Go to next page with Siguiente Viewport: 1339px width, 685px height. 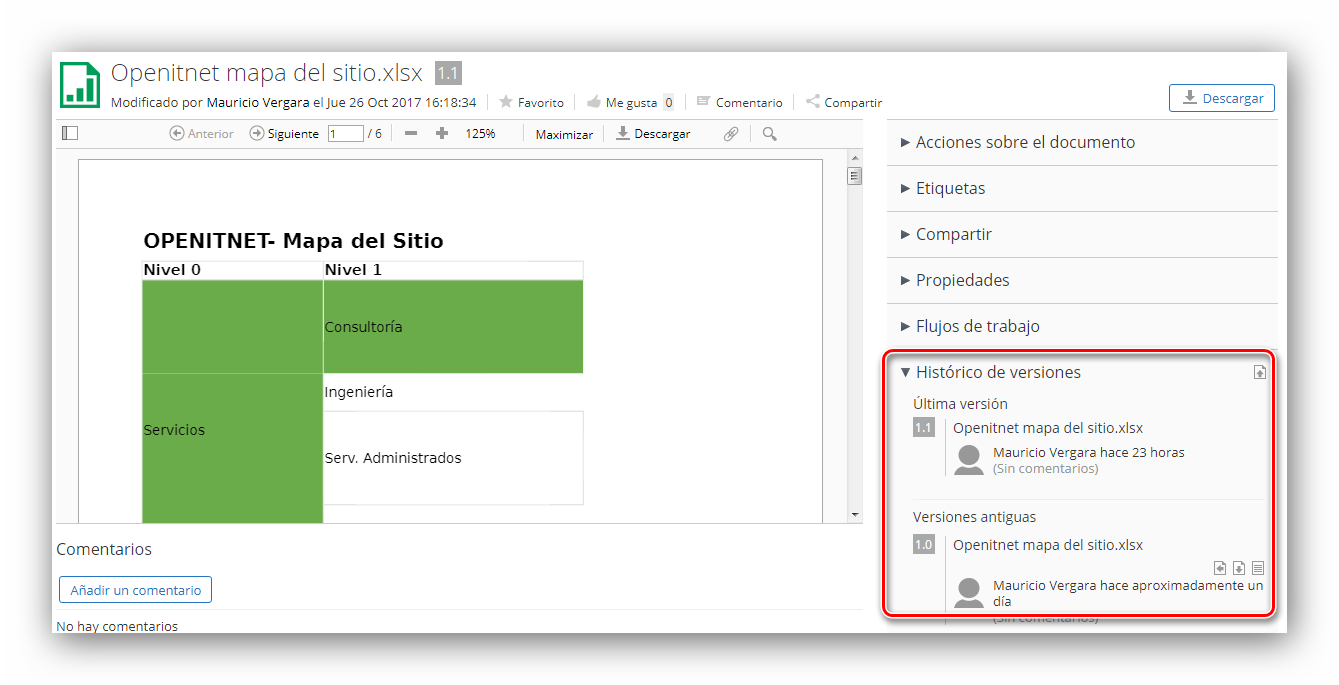coord(284,133)
